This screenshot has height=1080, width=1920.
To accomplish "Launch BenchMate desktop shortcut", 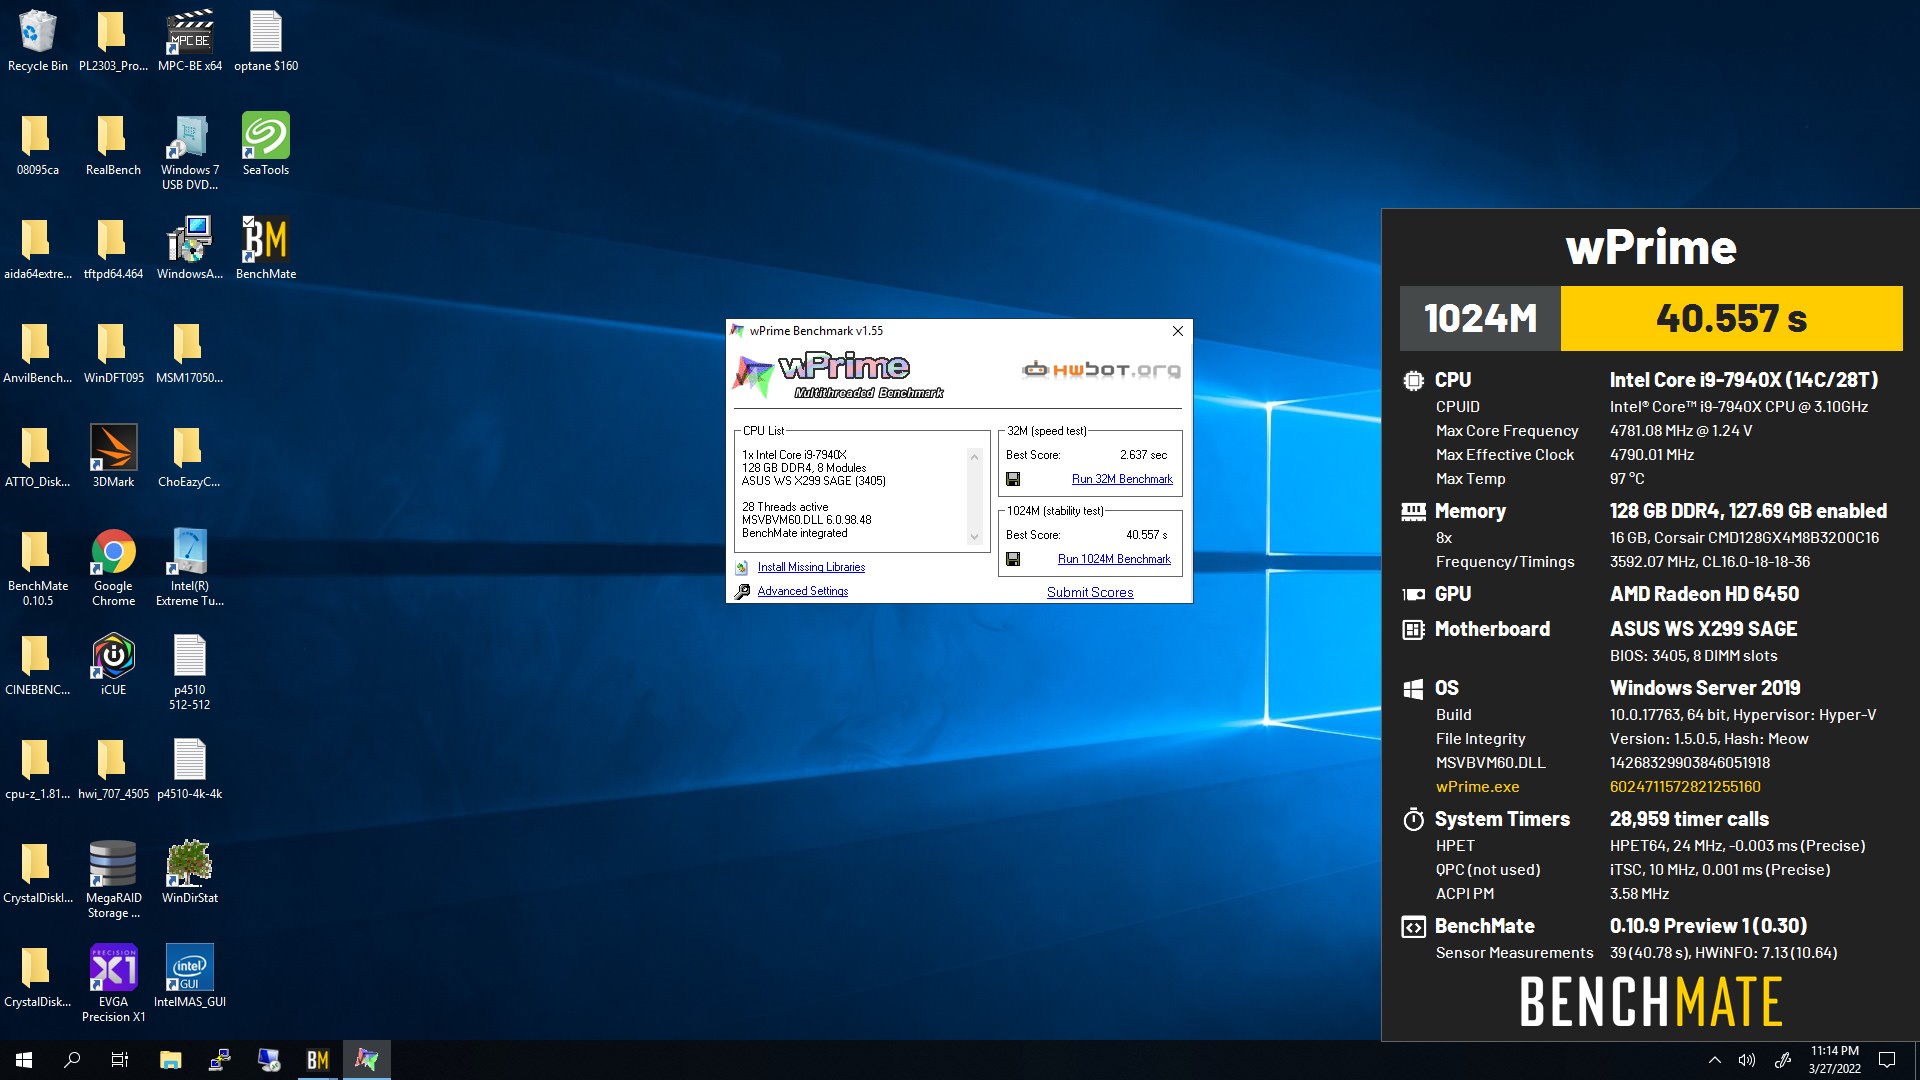I will click(266, 249).
